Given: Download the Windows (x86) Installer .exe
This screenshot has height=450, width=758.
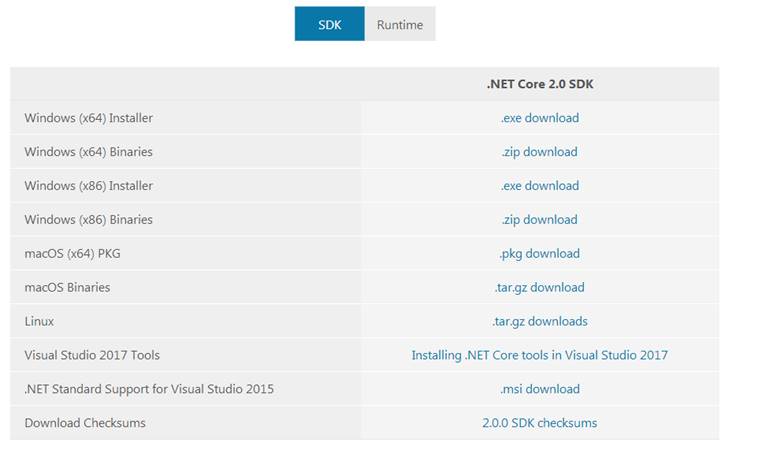Looking at the screenshot, I should (539, 186).
